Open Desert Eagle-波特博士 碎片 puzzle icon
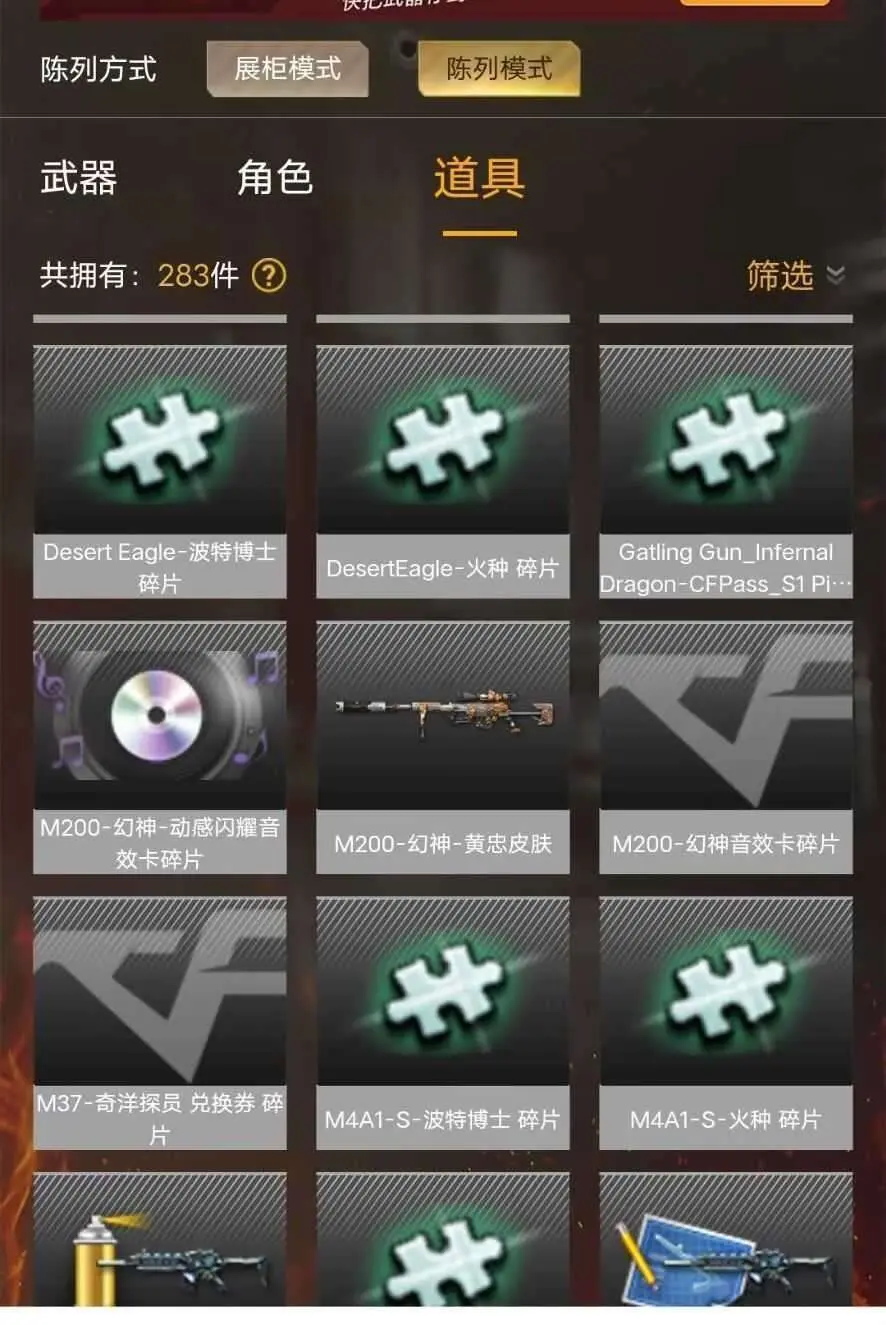 159,440
